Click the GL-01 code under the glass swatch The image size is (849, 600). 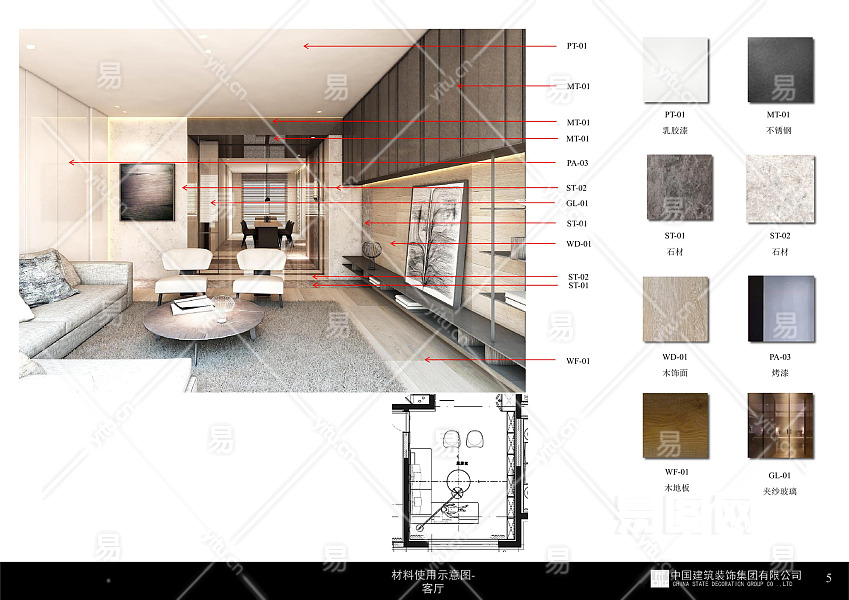click(780, 476)
